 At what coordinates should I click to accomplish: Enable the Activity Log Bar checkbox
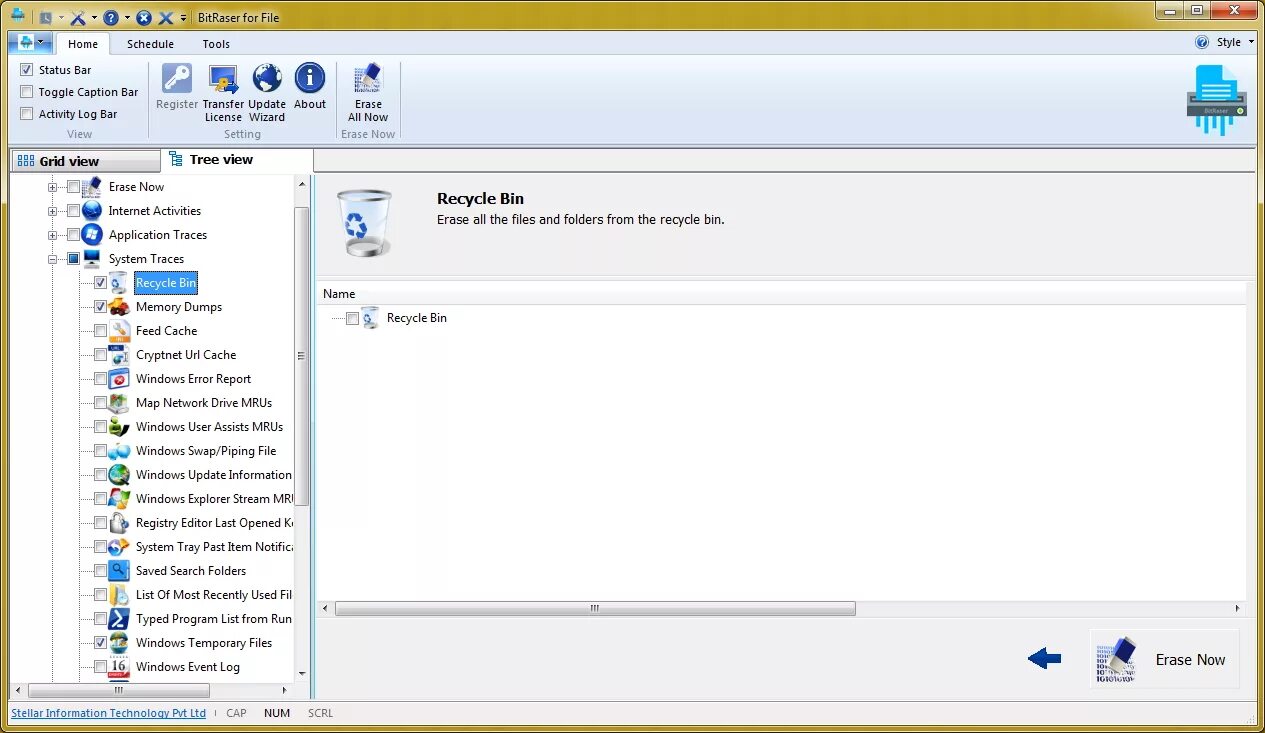click(27, 114)
